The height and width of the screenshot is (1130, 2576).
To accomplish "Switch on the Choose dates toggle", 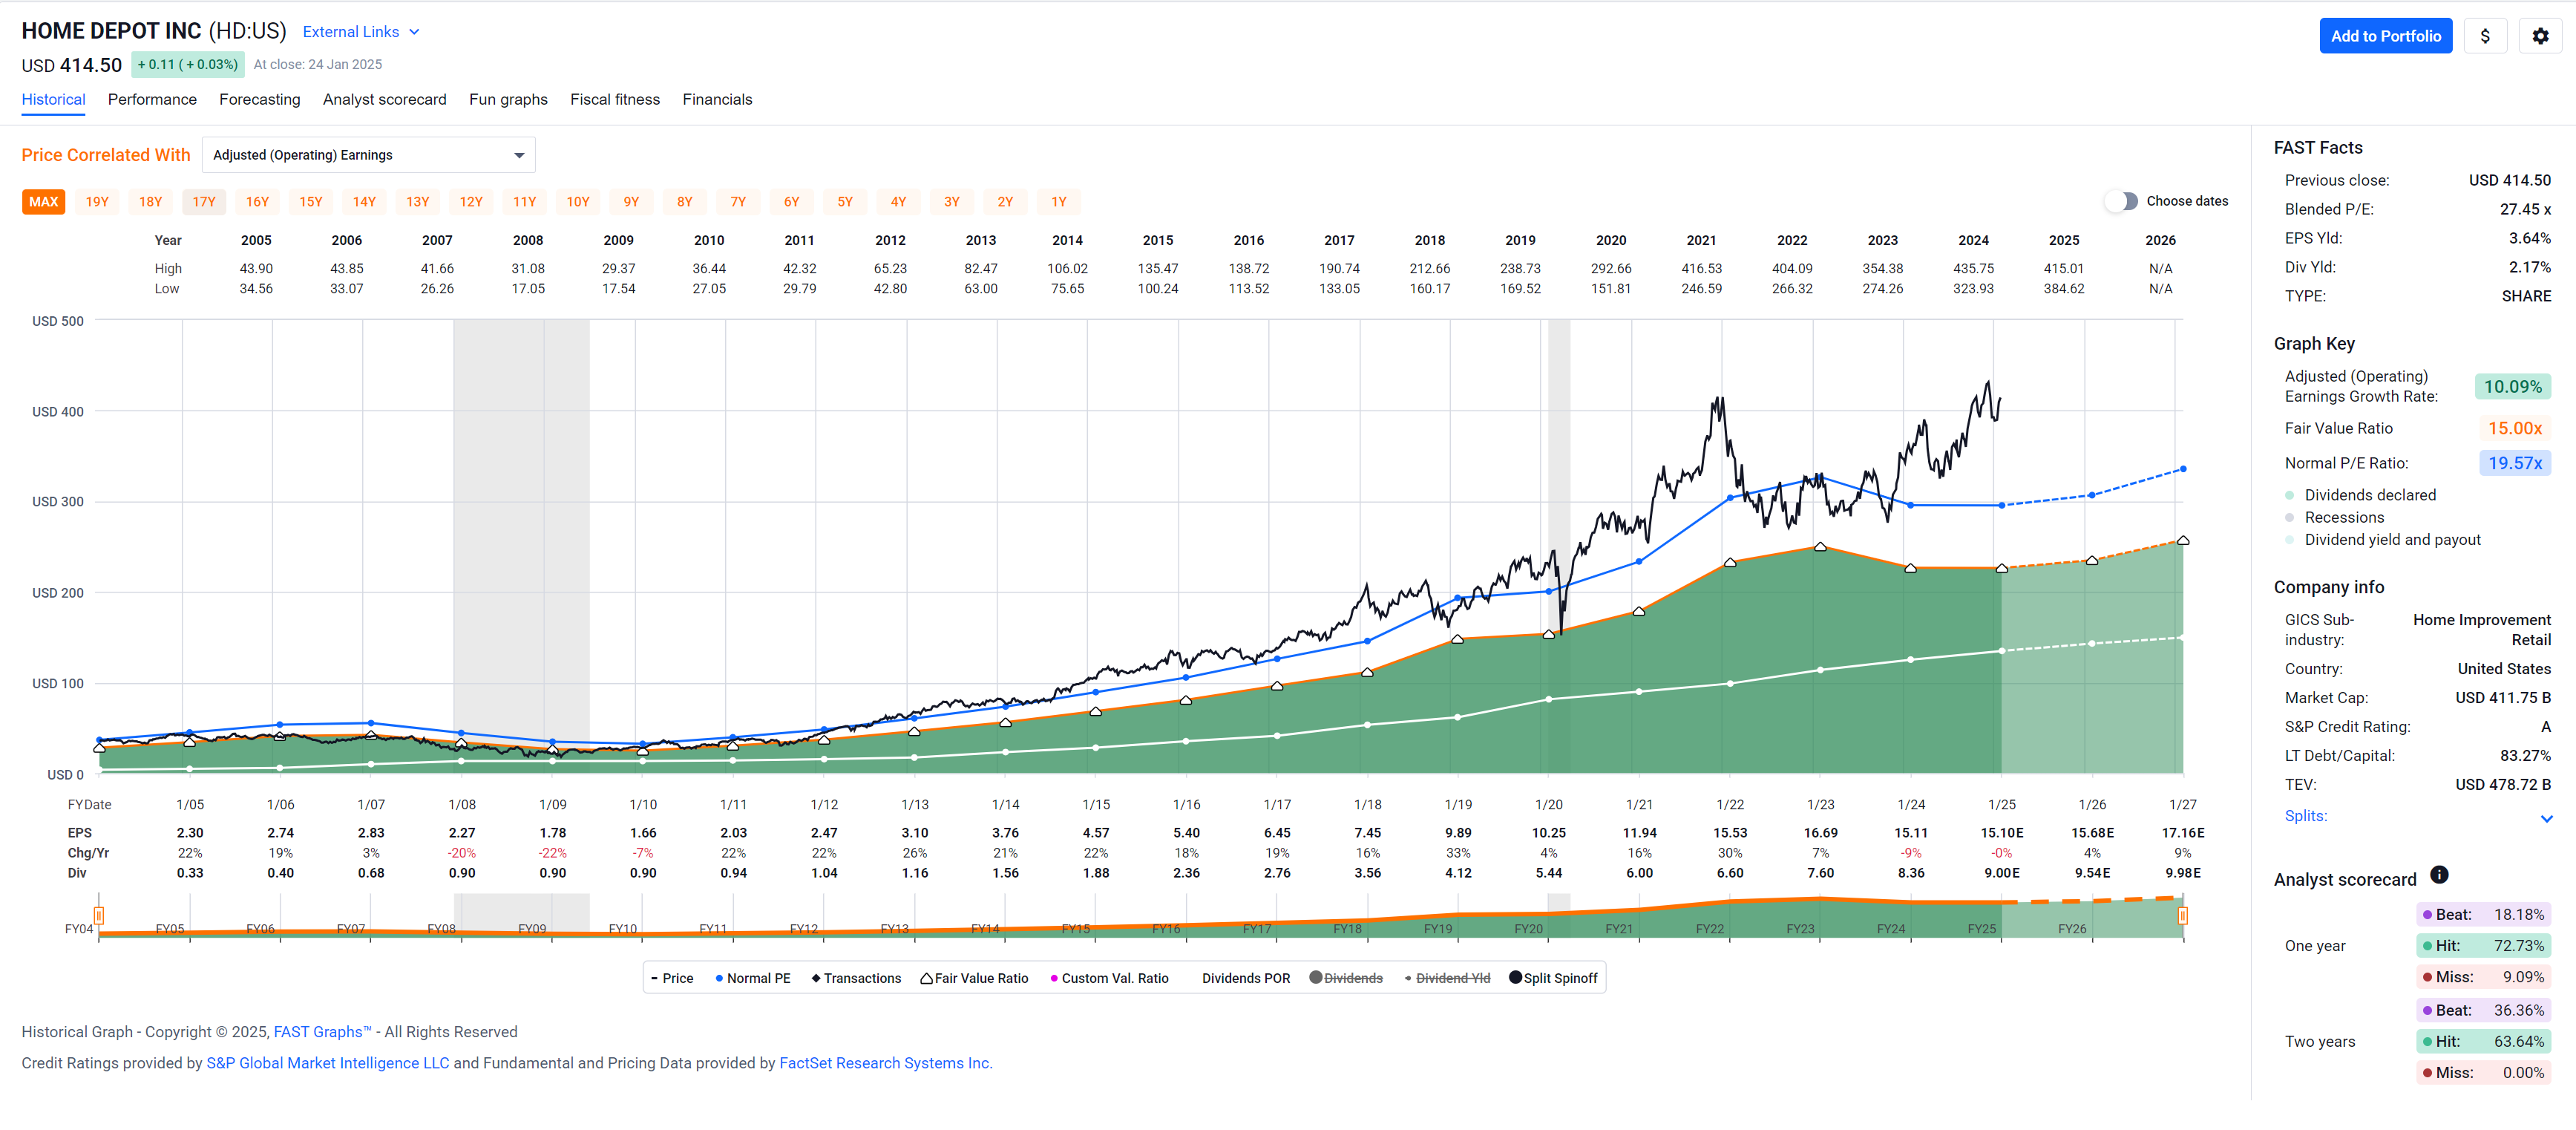I will (2121, 201).
